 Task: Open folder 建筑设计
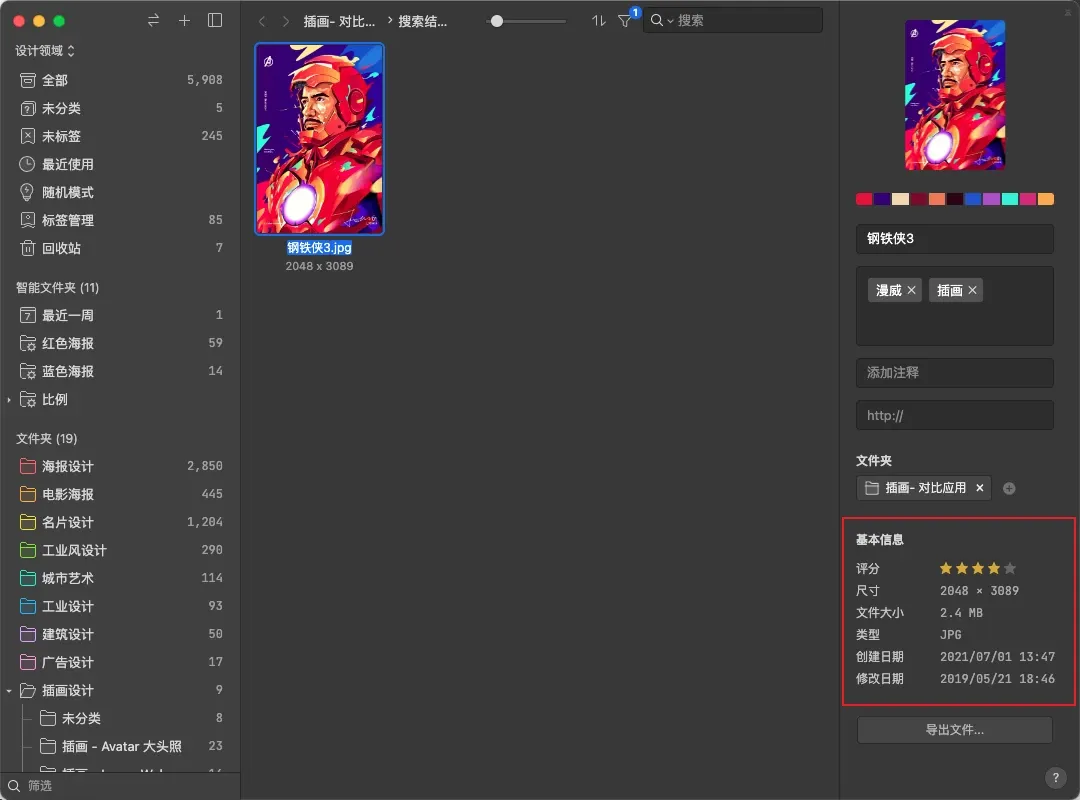click(x=120, y=634)
